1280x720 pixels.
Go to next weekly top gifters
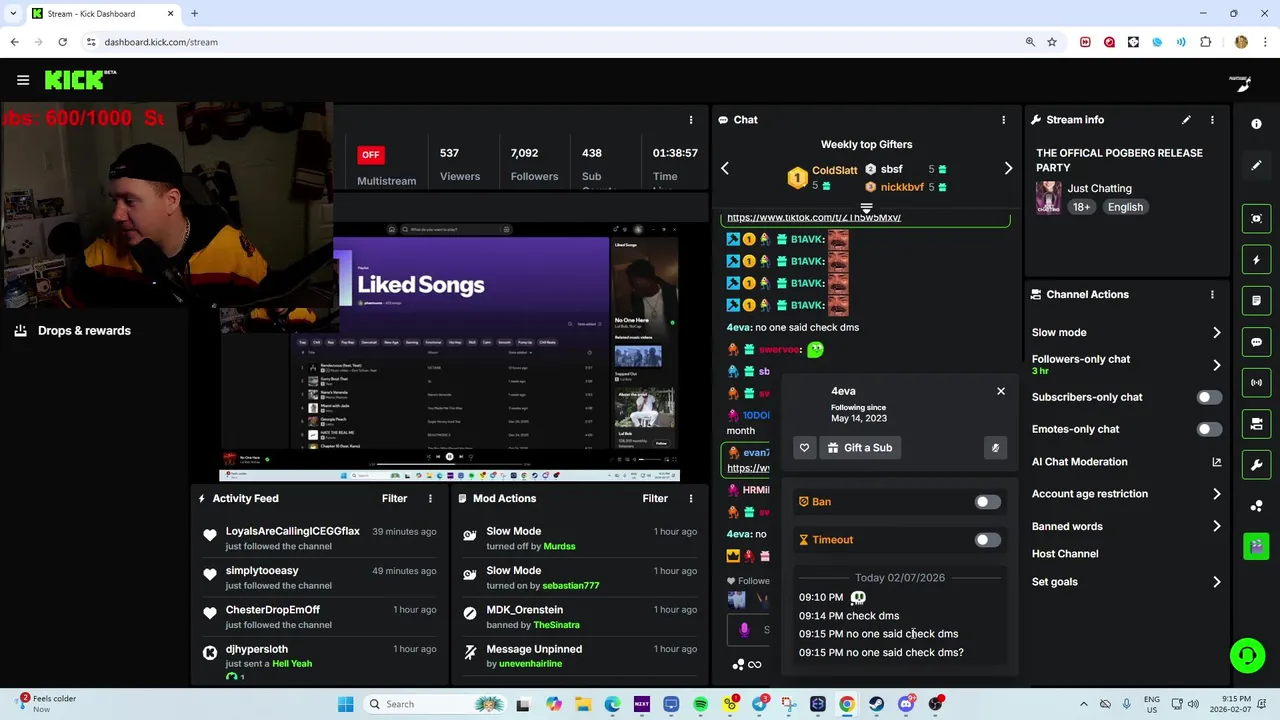(1008, 169)
